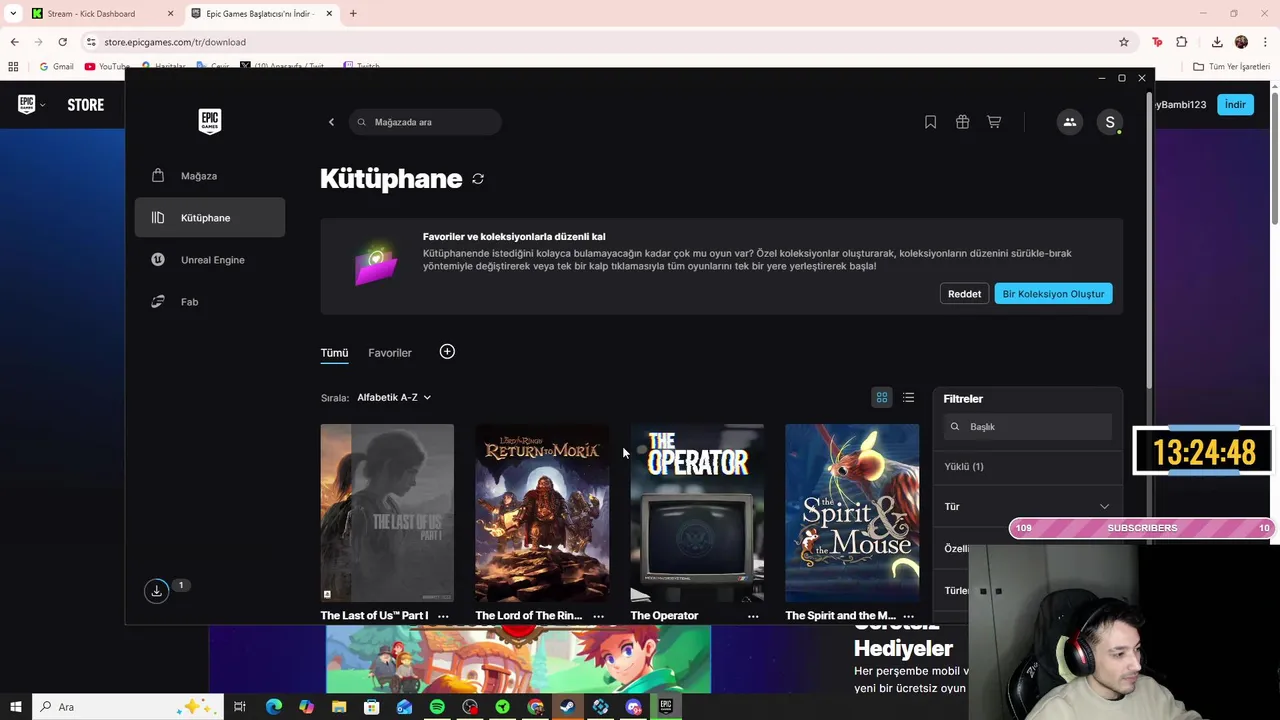The width and height of the screenshot is (1280, 720).
Task: Open the Mağaza section in sidebar
Action: point(210,176)
